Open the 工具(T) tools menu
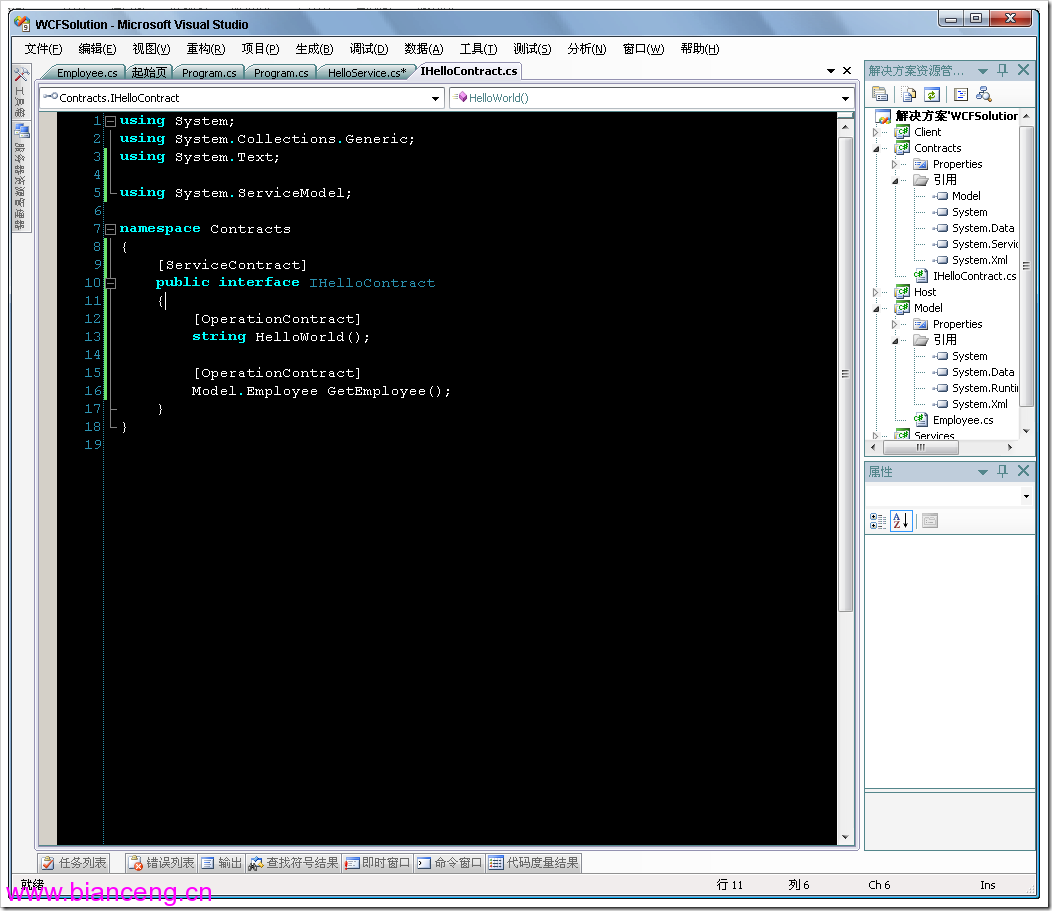The height and width of the screenshot is (911, 1052). coord(478,49)
